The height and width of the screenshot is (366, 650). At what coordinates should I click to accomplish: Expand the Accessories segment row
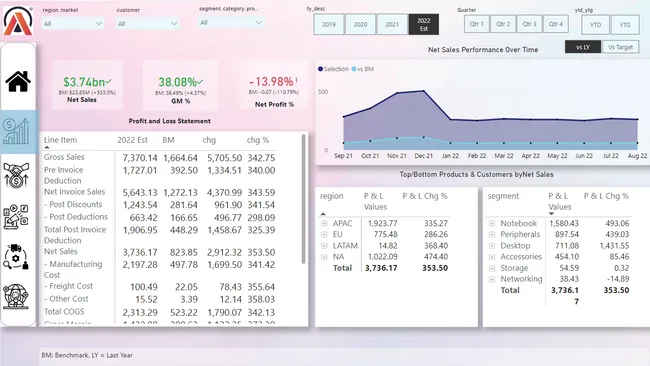[x=492, y=257]
